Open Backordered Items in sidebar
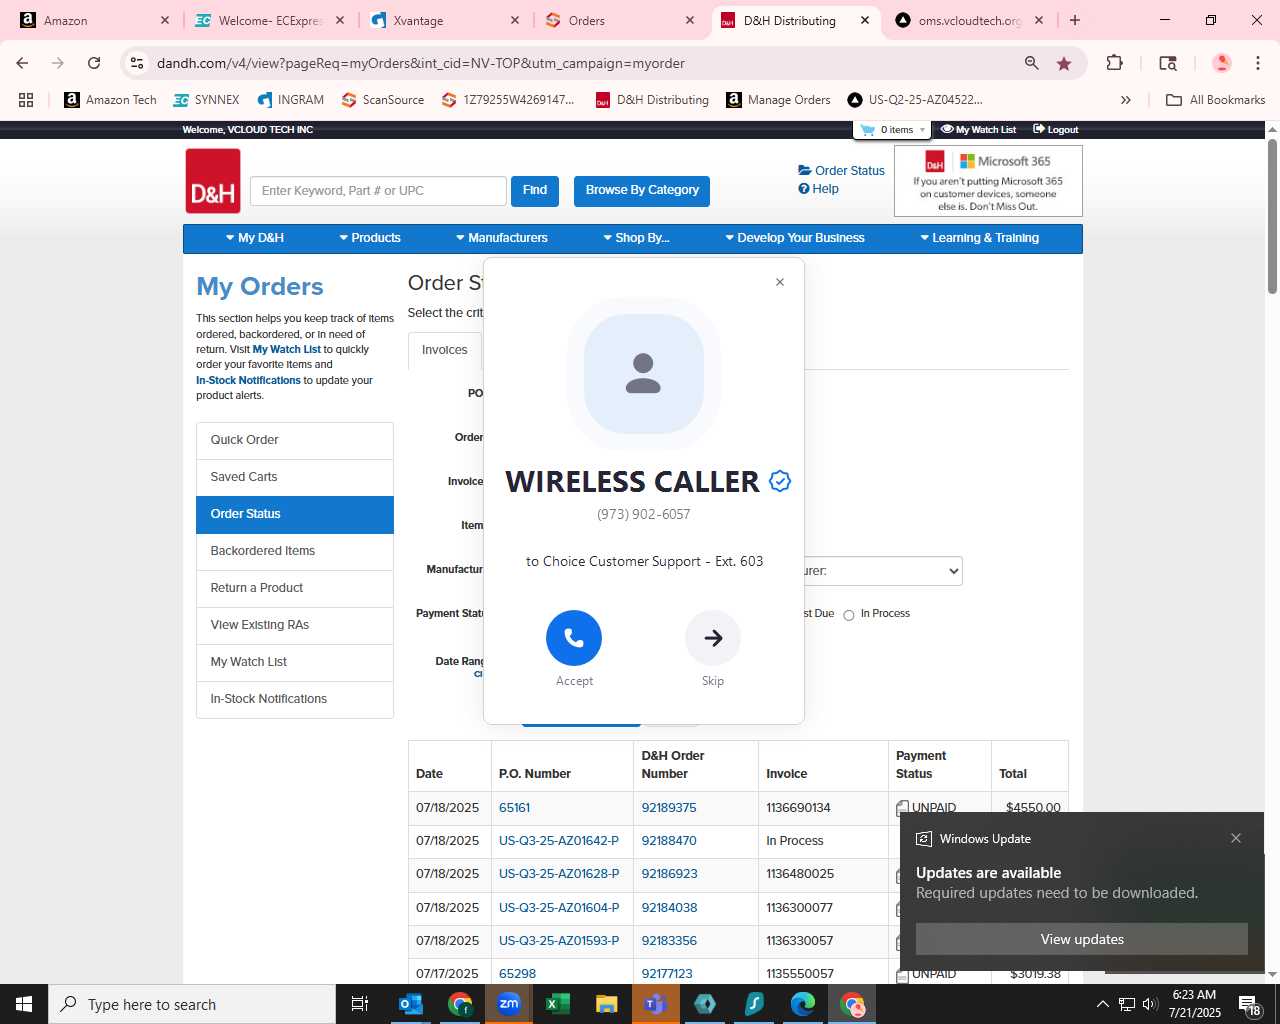Viewport: 1280px width, 1024px height. (295, 552)
